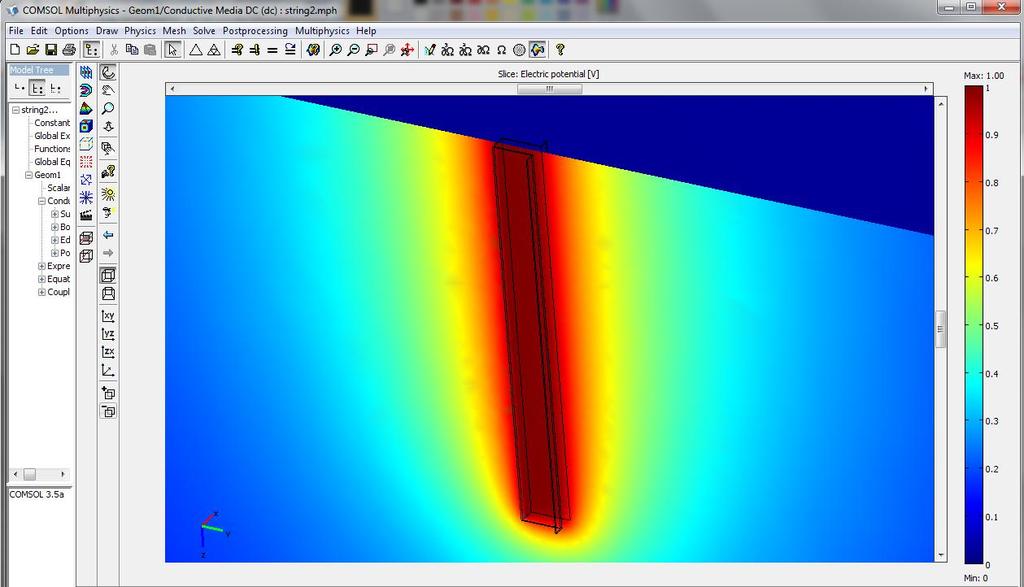Click the Edge plot icon
Screen dimensions: 1024x587
coord(86,144)
